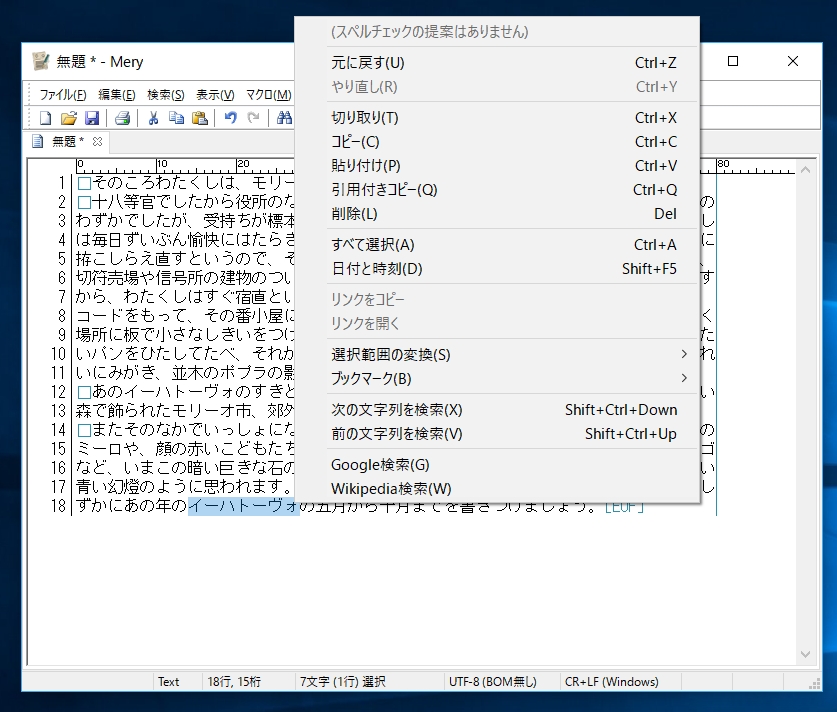Click the CR+LF (Windows) status bar indicator
The image size is (837, 712).
coord(614,682)
